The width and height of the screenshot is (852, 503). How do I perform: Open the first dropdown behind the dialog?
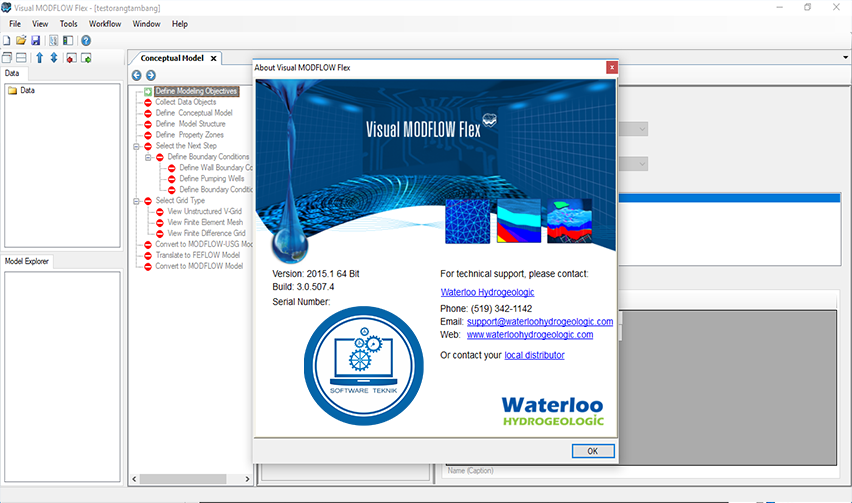[x=642, y=129]
